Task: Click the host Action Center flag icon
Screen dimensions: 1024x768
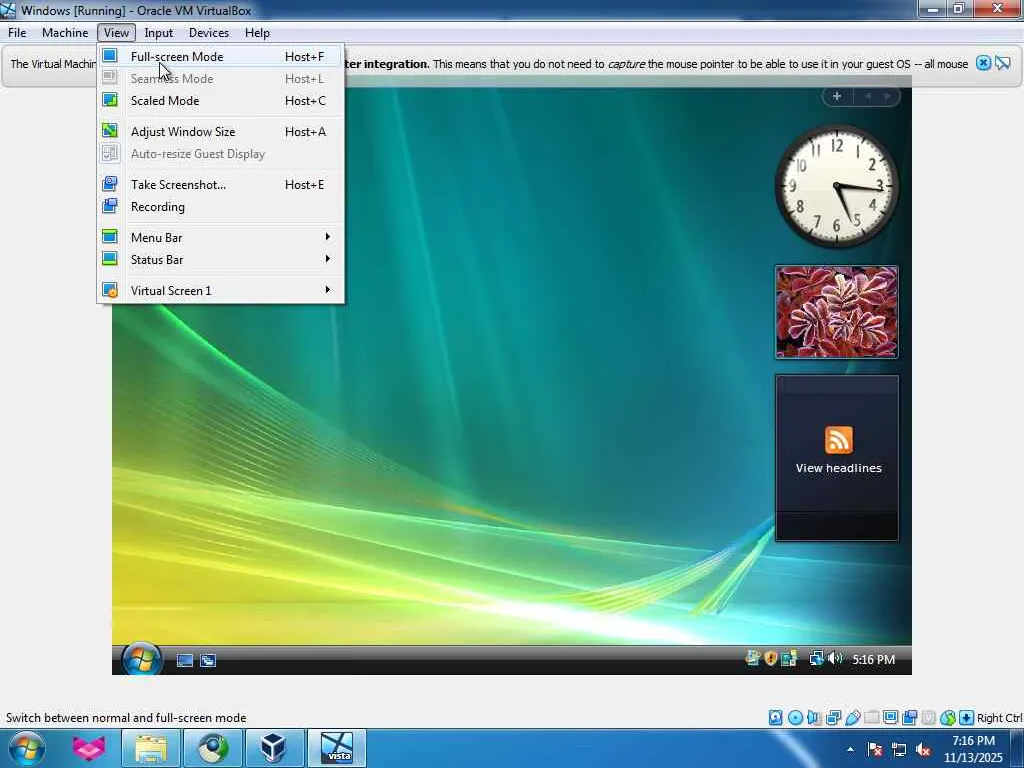Action: click(875, 750)
